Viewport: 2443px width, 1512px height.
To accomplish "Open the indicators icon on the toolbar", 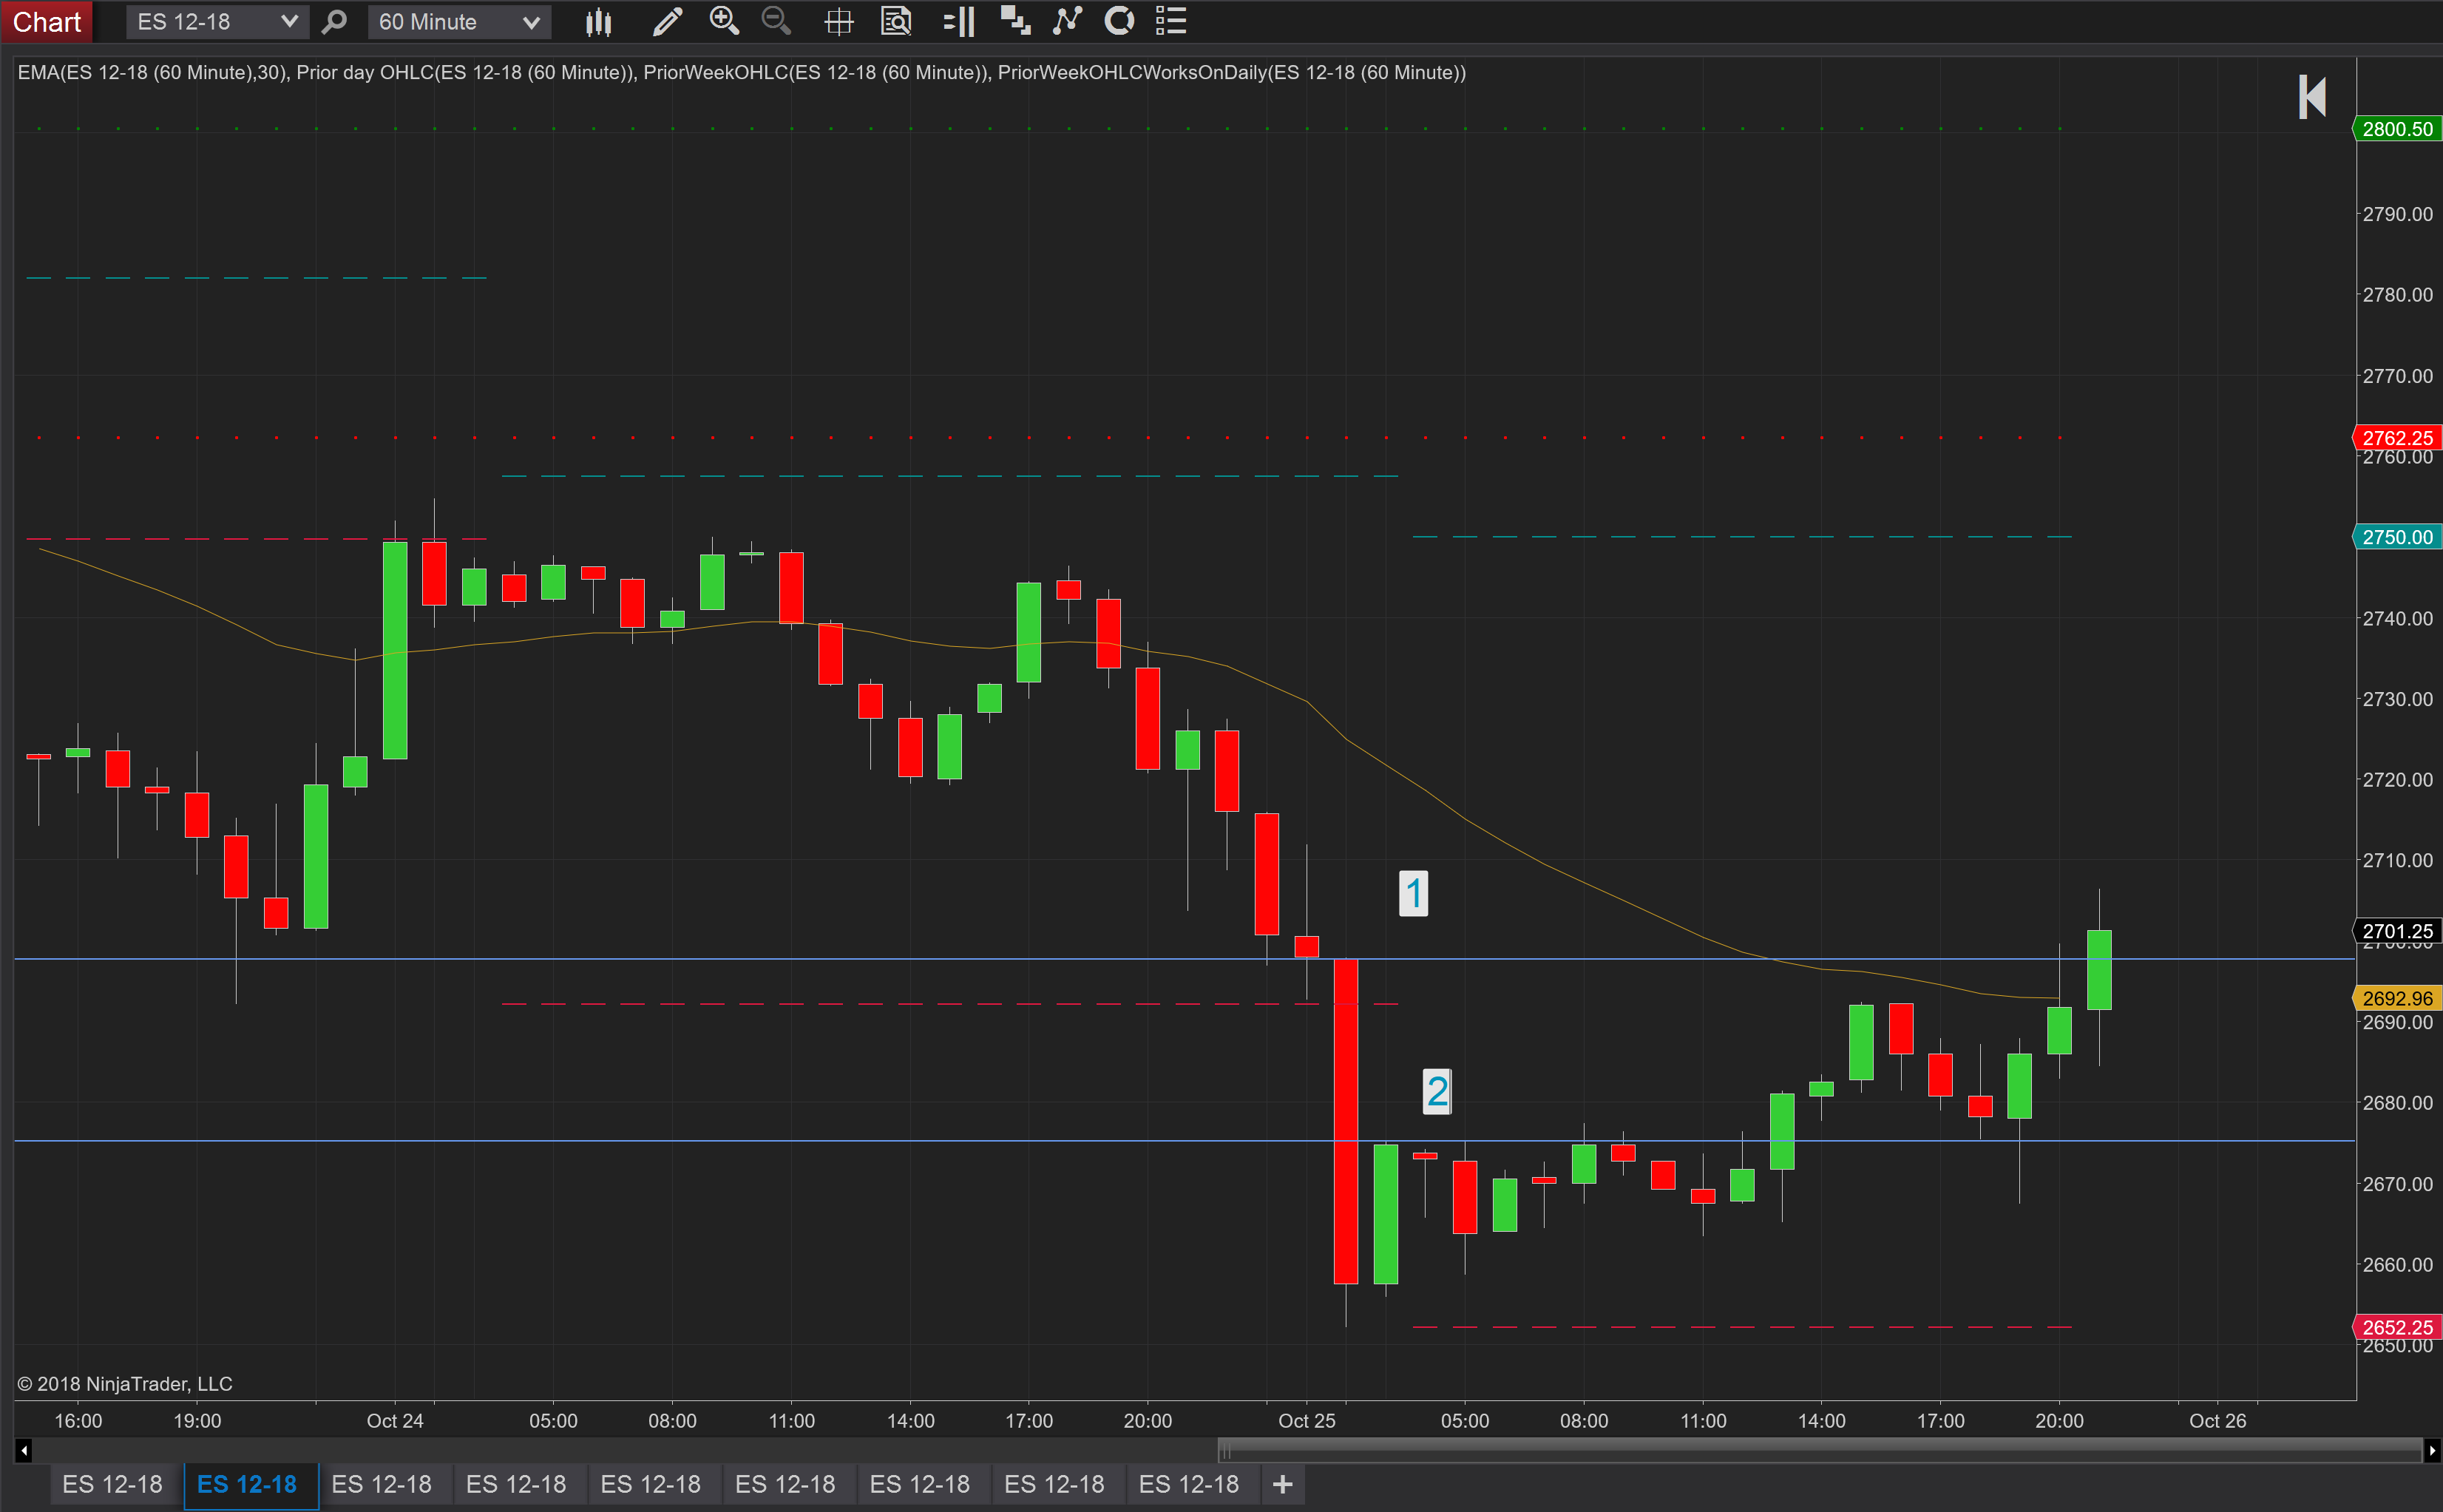I will 1066,21.
